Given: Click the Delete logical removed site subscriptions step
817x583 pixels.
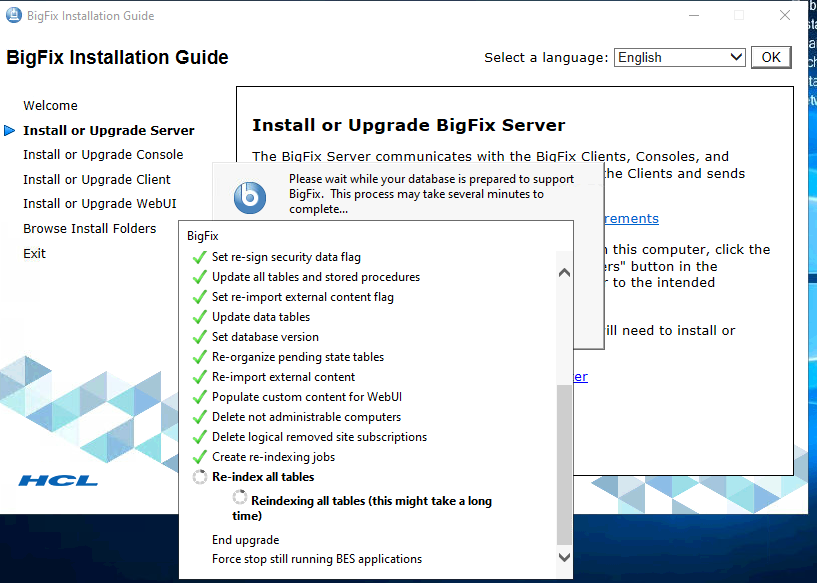Looking at the screenshot, I should [x=319, y=437].
